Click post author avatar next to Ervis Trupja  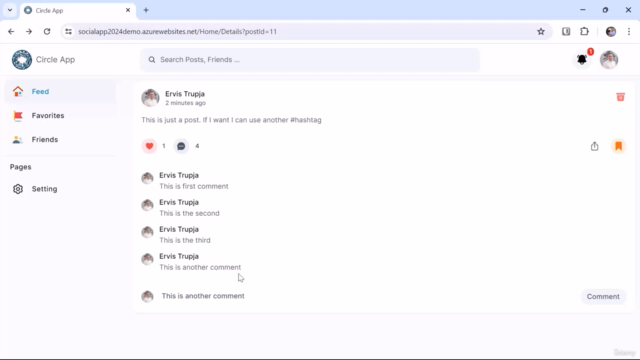pos(150,98)
